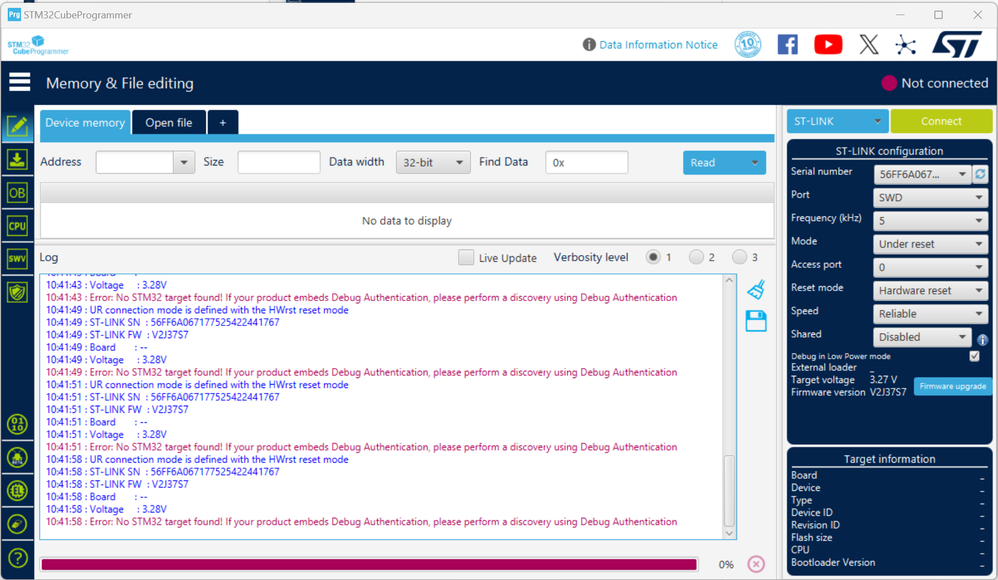
Task: Open ST YouTube channel icon
Action: [x=828, y=45]
